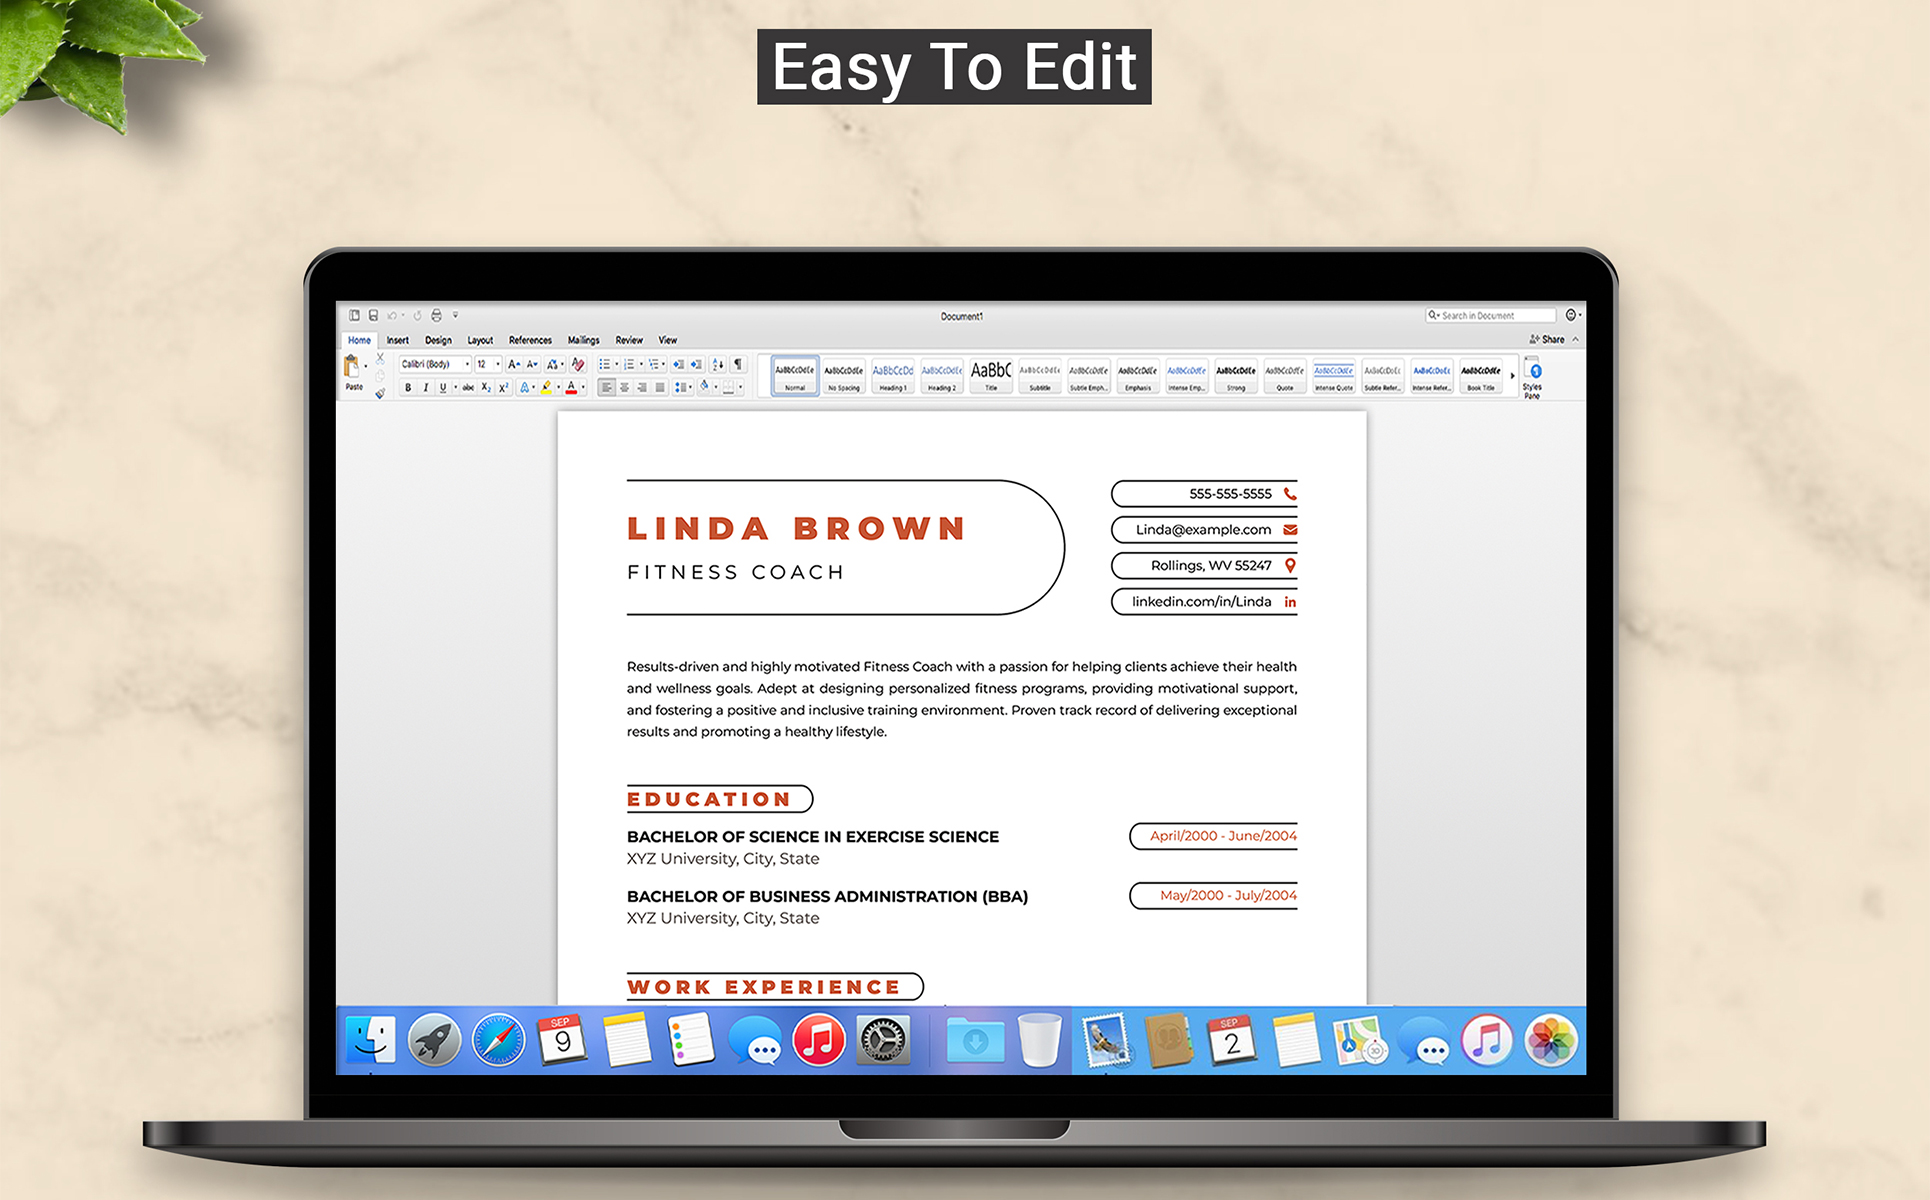
Task: Click the Format Painter brush icon
Action: coord(380,393)
